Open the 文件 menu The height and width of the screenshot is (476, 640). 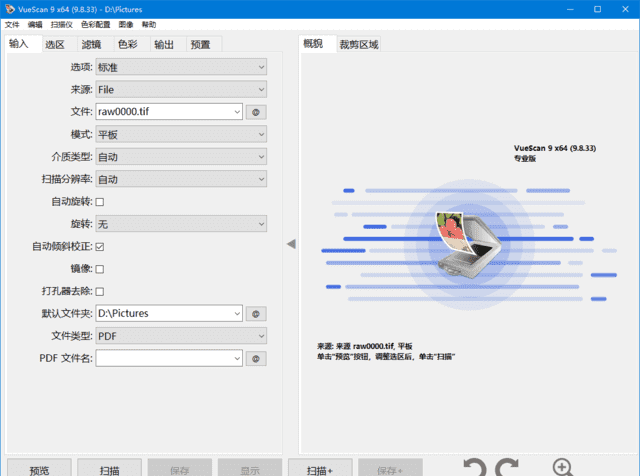click(12, 24)
